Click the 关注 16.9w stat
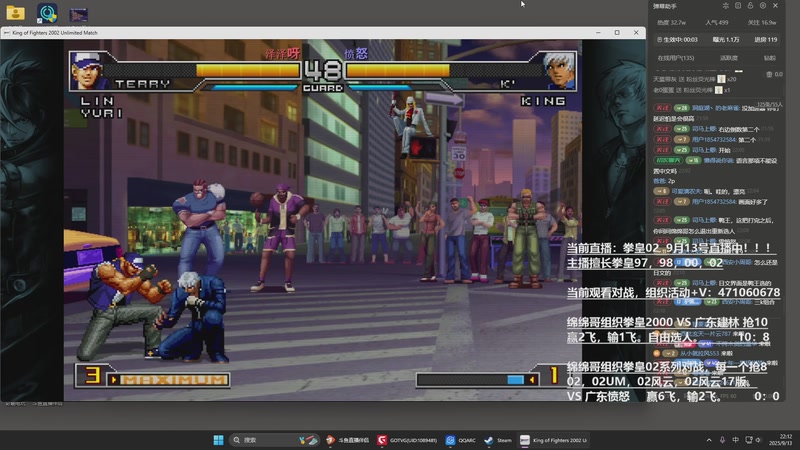 click(x=762, y=22)
